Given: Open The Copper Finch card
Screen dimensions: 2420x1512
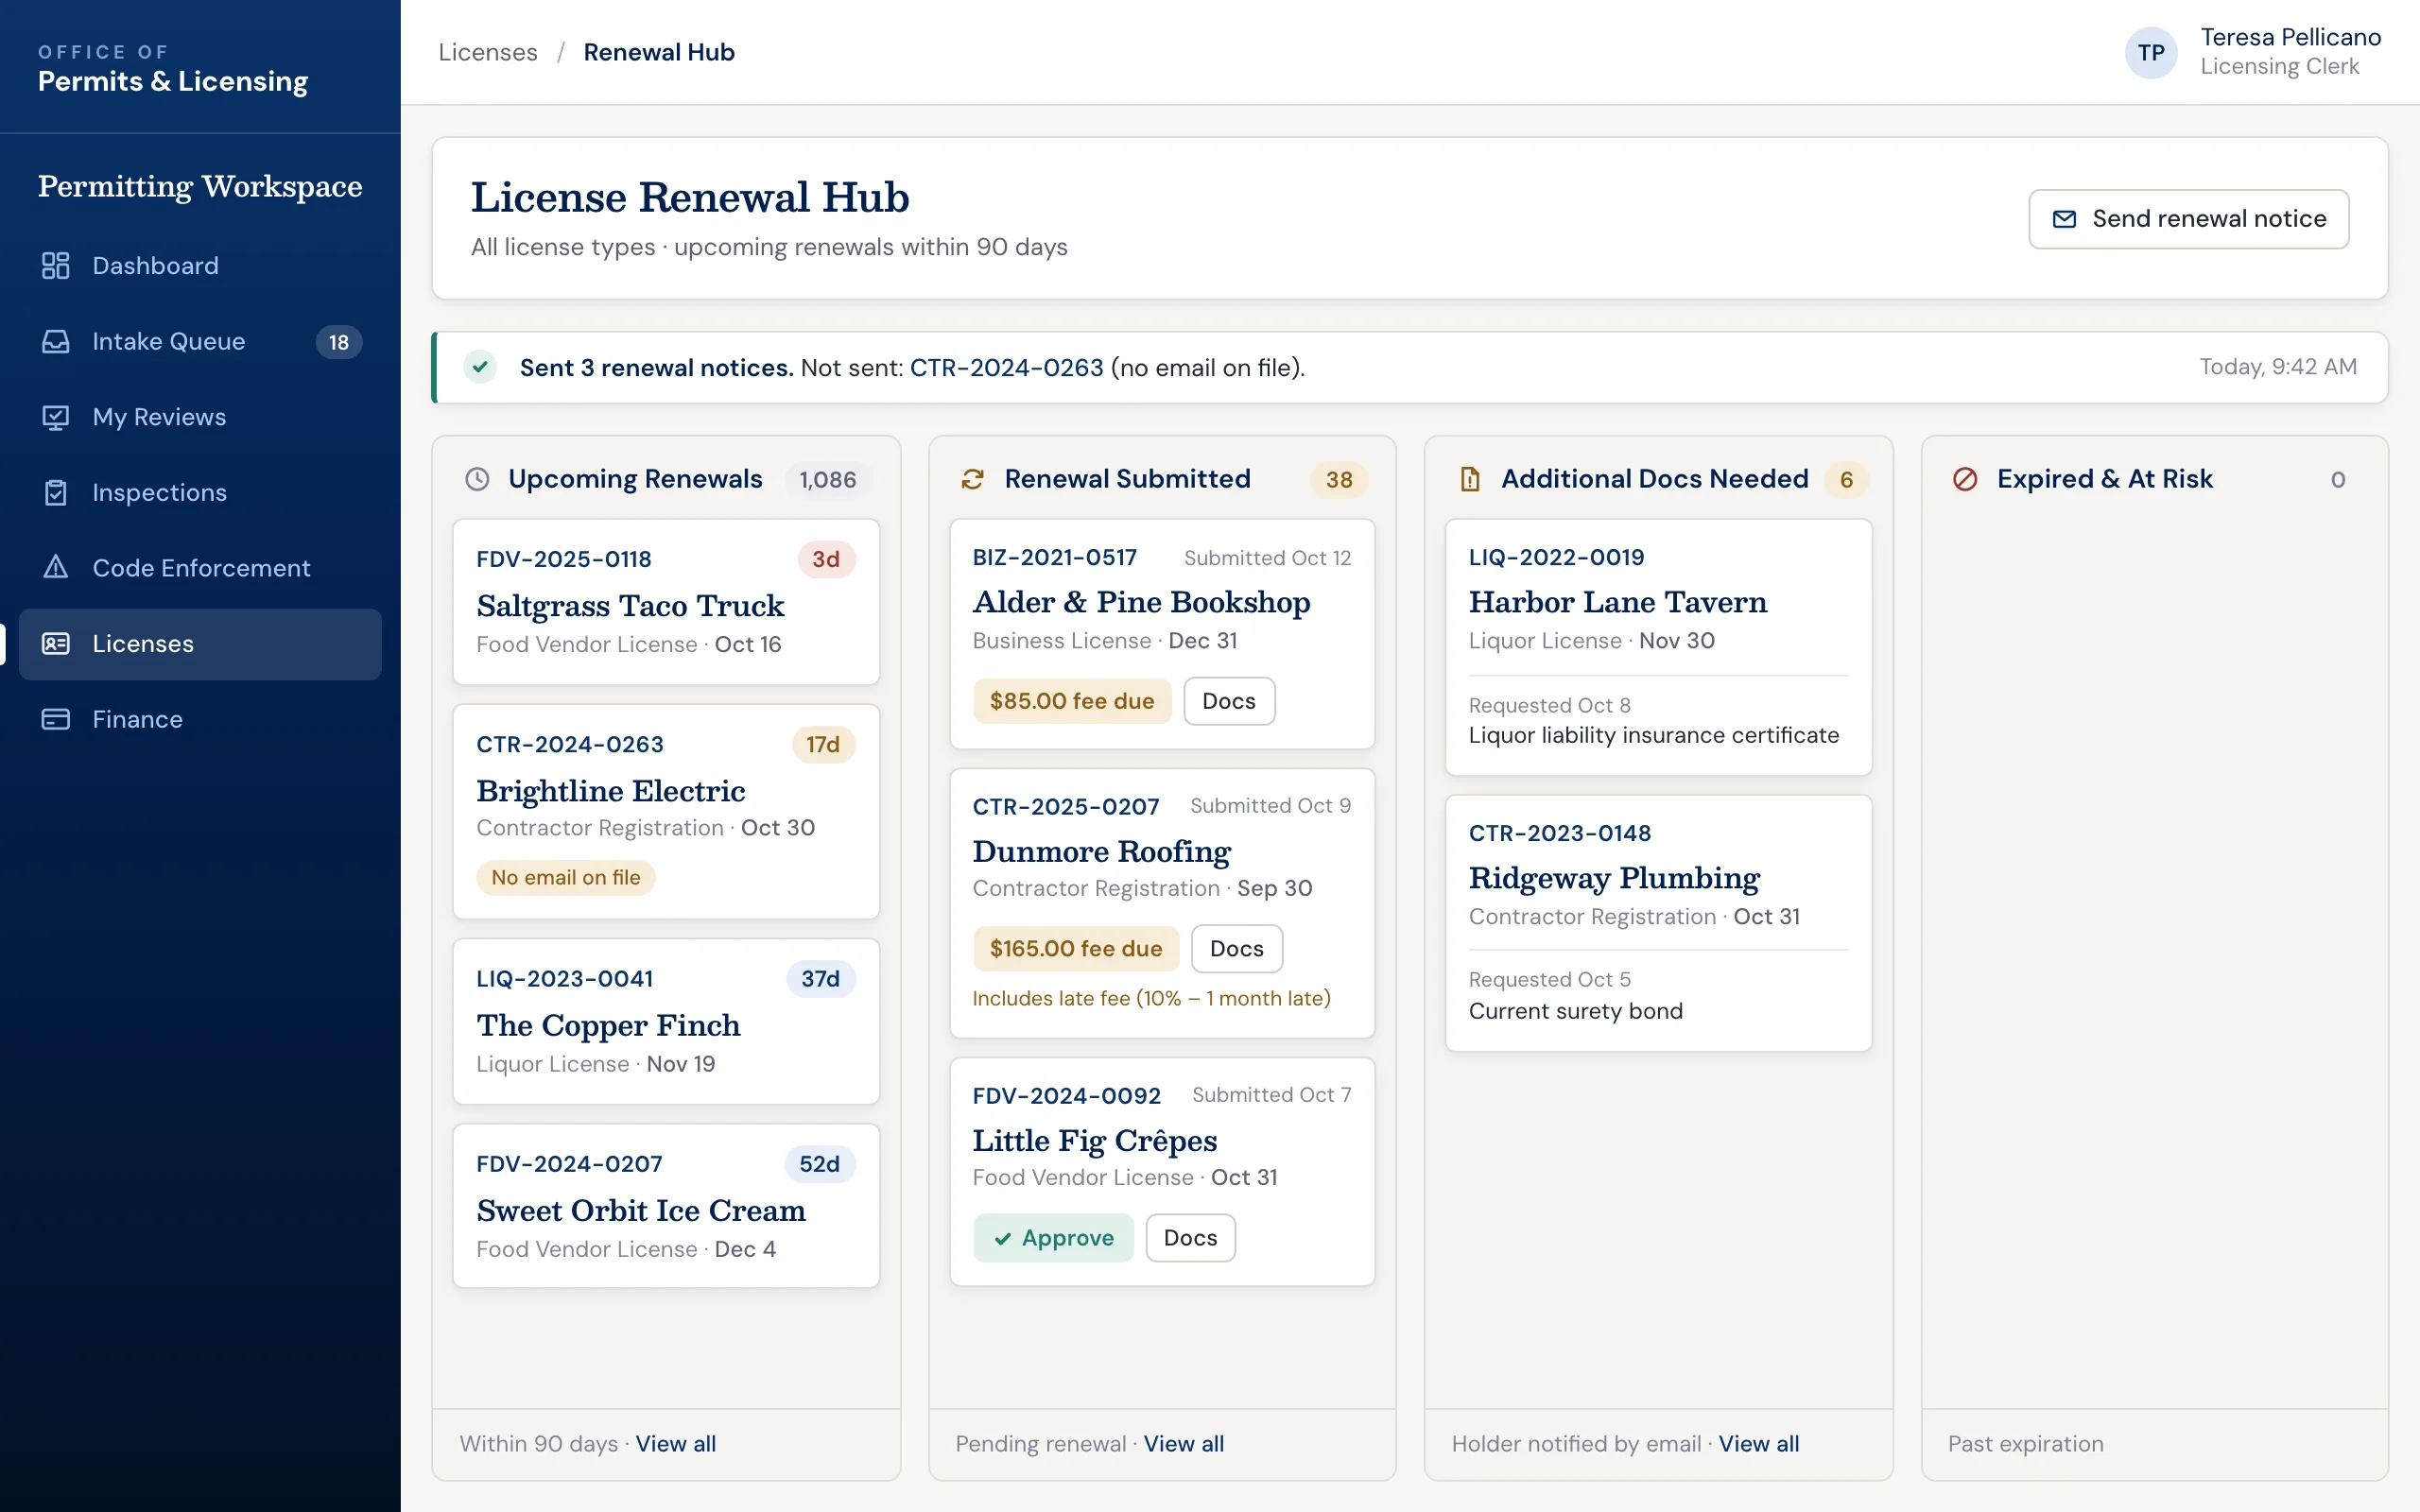Looking at the screenshot, I should pos(666,1021).
